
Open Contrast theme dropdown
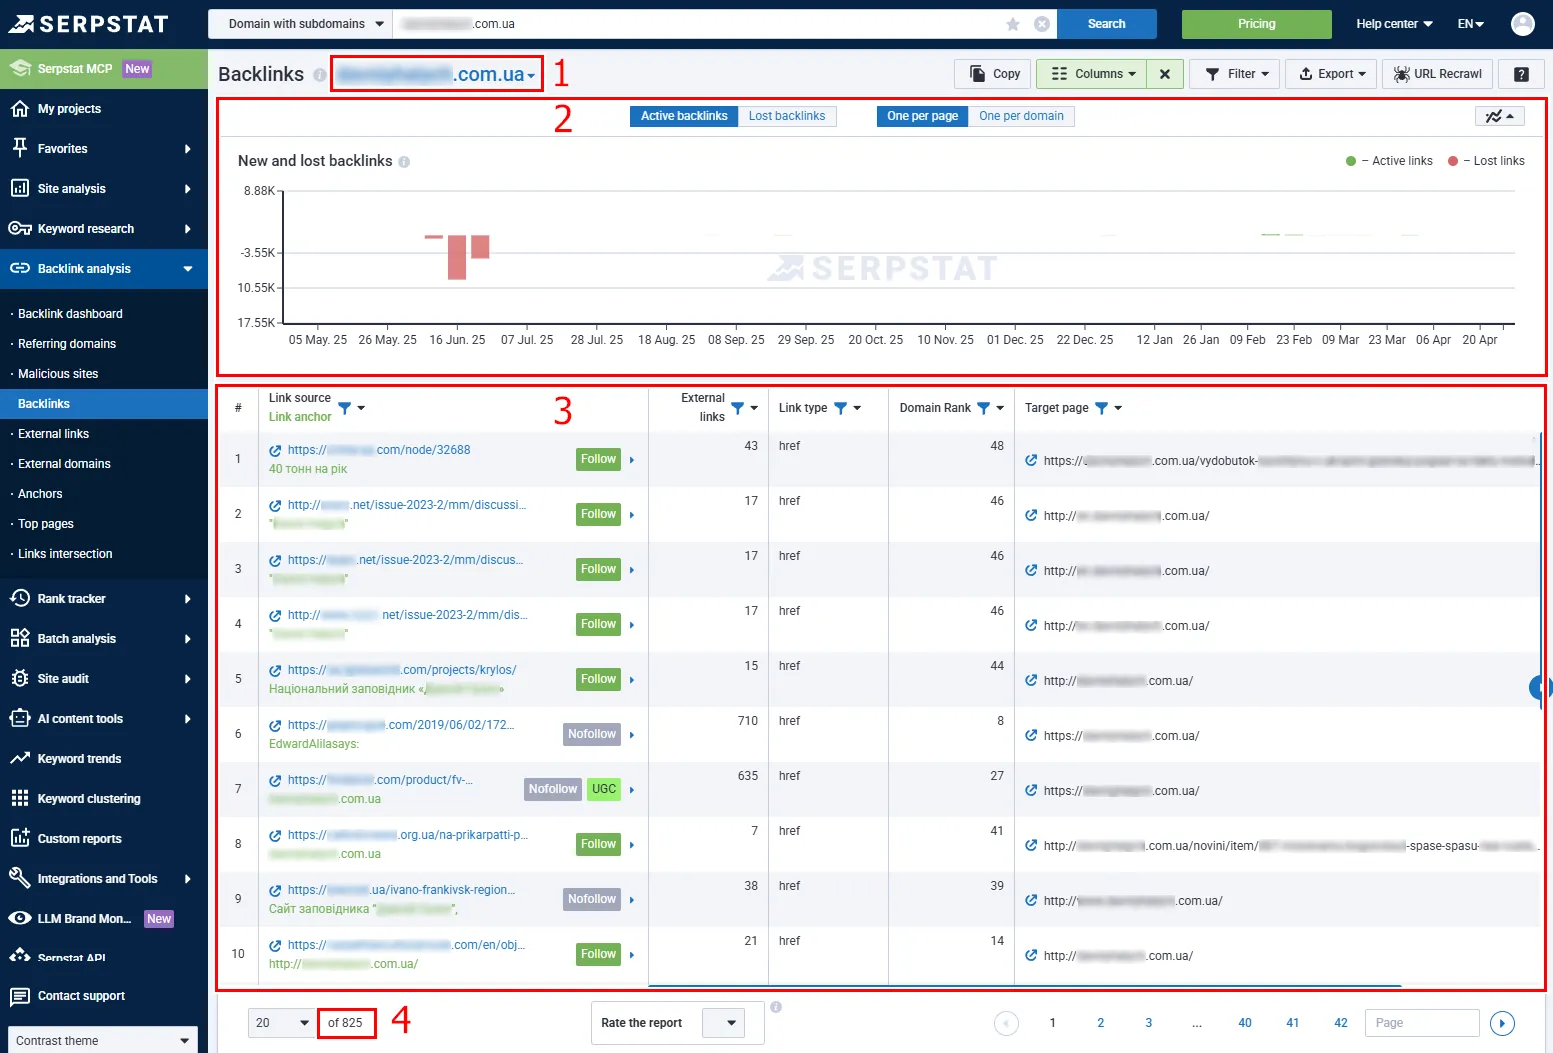coord(103,1040)
